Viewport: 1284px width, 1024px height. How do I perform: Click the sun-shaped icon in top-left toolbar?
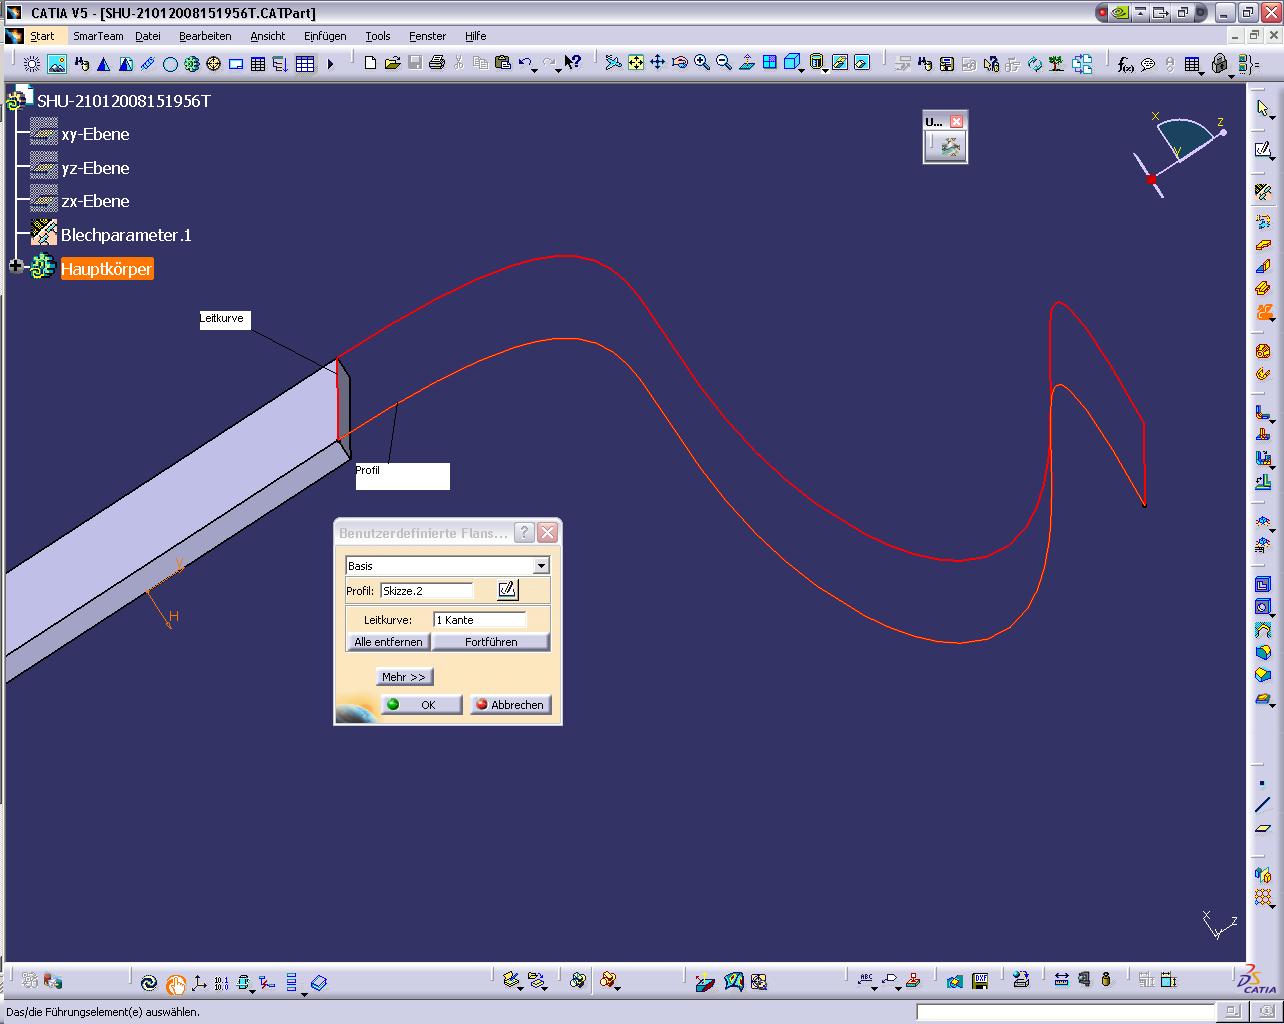(32, 64)
